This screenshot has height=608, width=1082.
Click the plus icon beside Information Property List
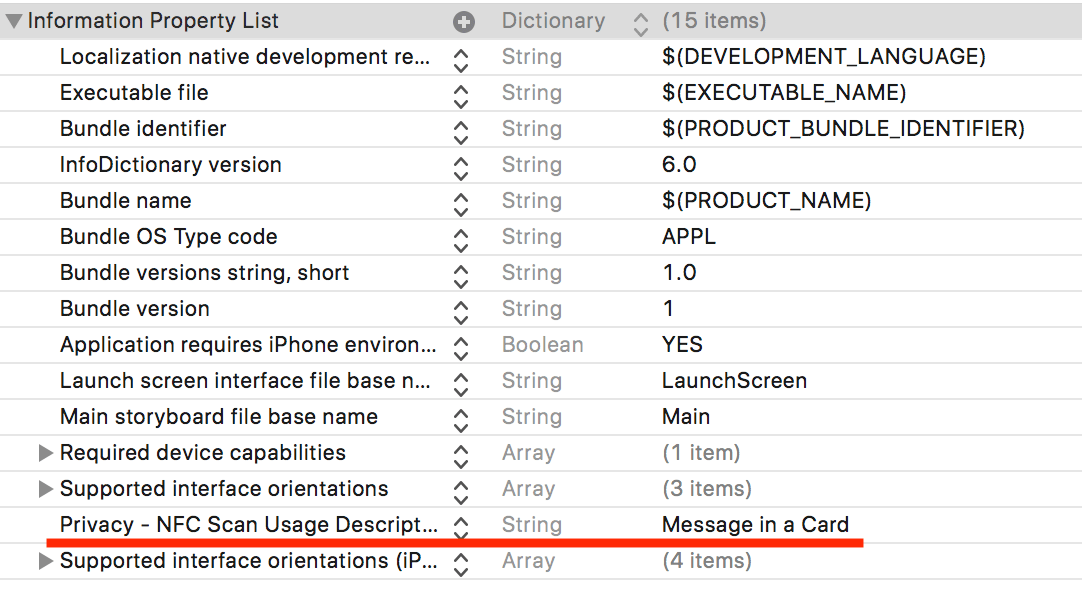(463, 21)
